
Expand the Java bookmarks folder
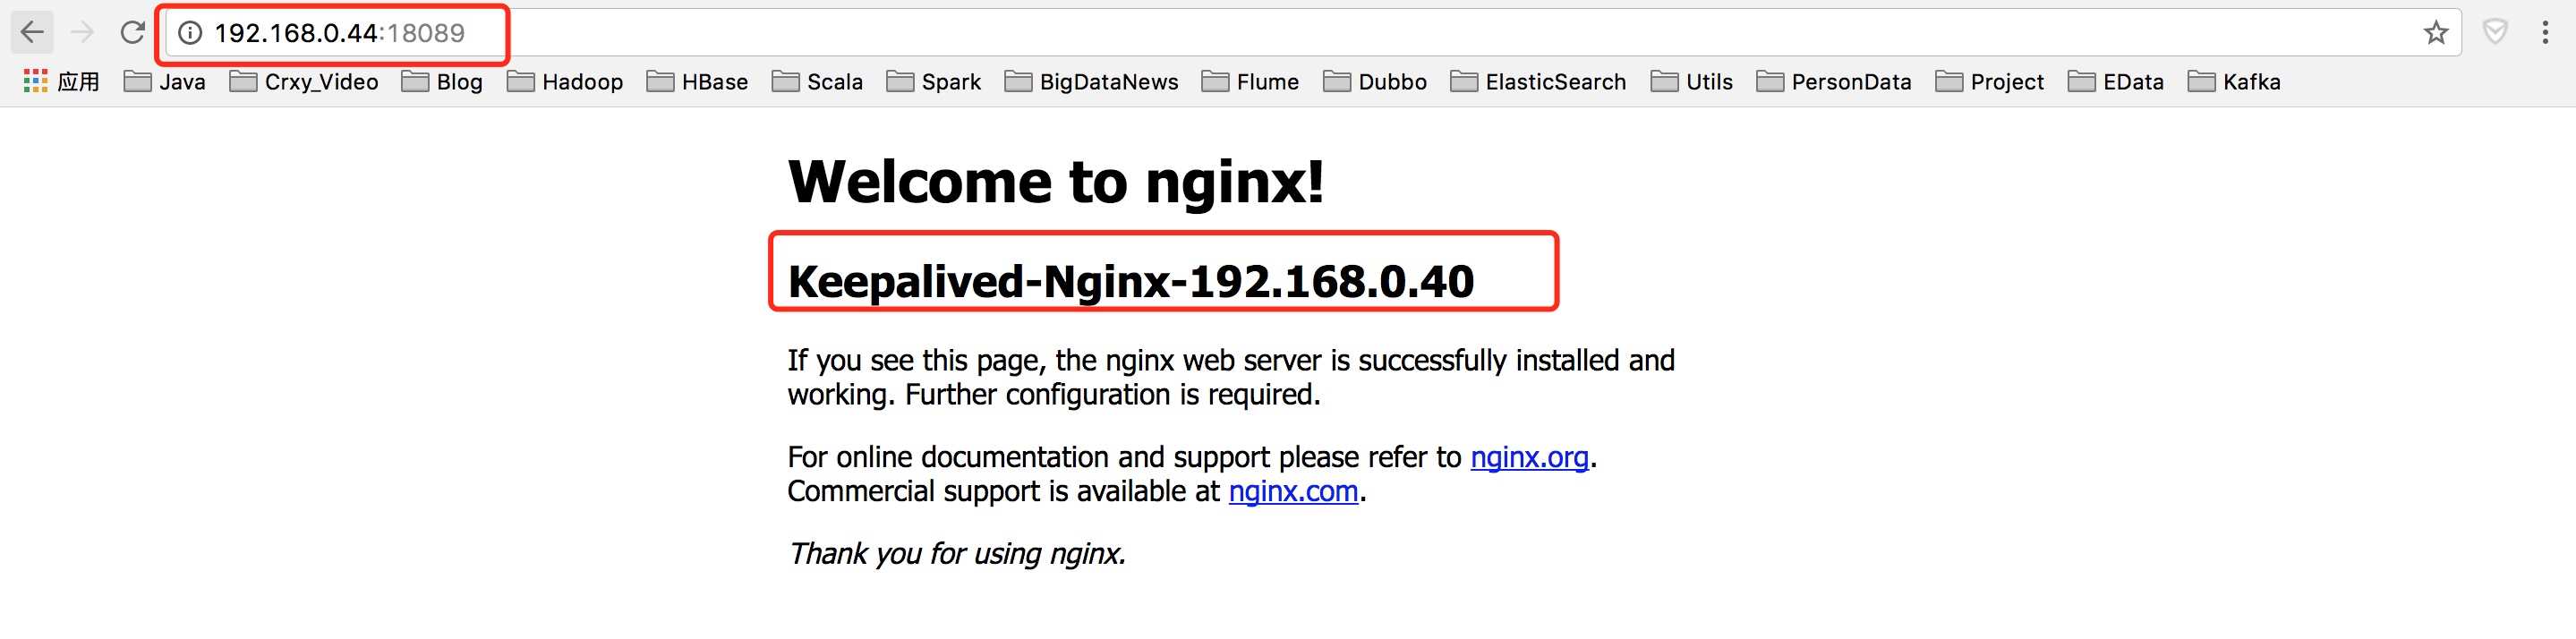tap(165, 82)
